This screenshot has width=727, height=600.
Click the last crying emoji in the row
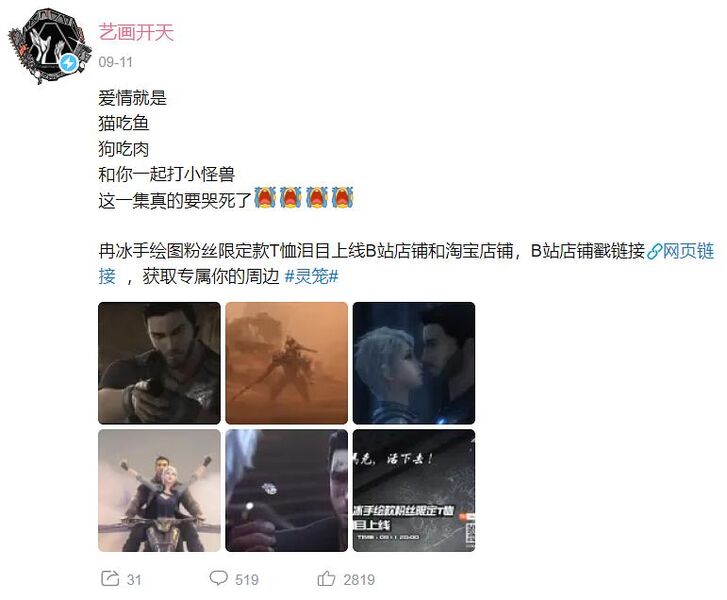(342, 198)
